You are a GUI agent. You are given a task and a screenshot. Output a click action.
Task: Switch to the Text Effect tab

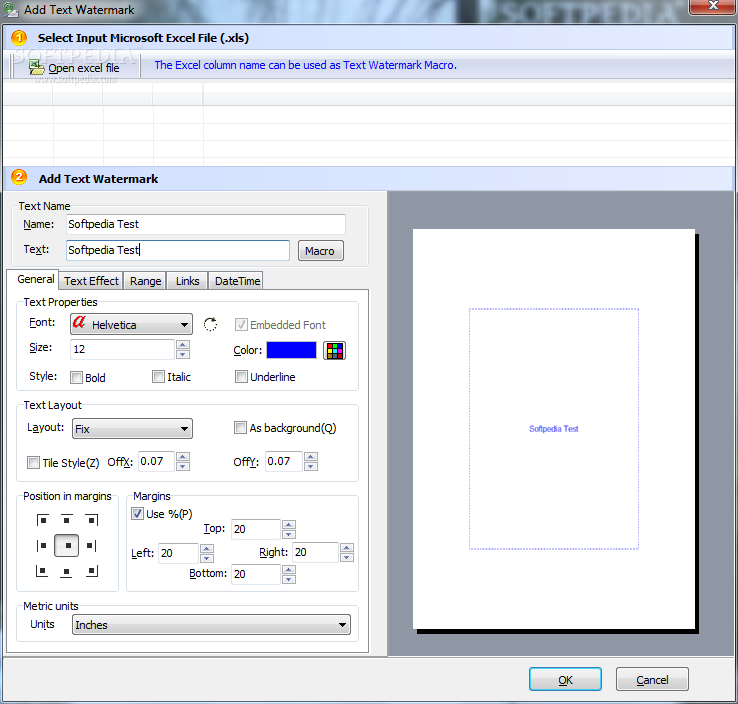click(91, 281)
